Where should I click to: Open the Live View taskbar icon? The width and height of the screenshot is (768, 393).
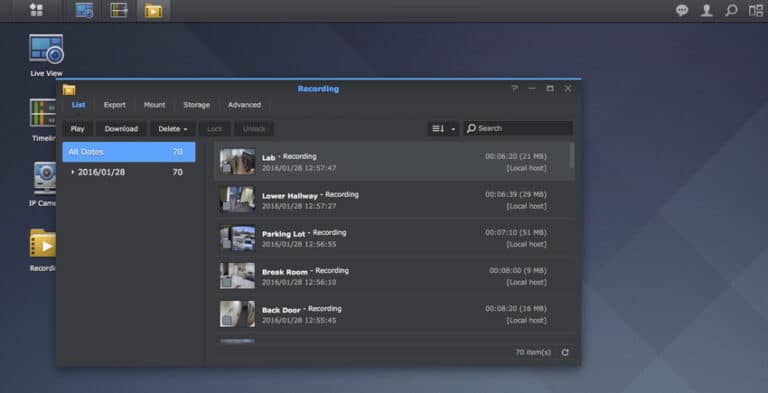coord(84,10)
